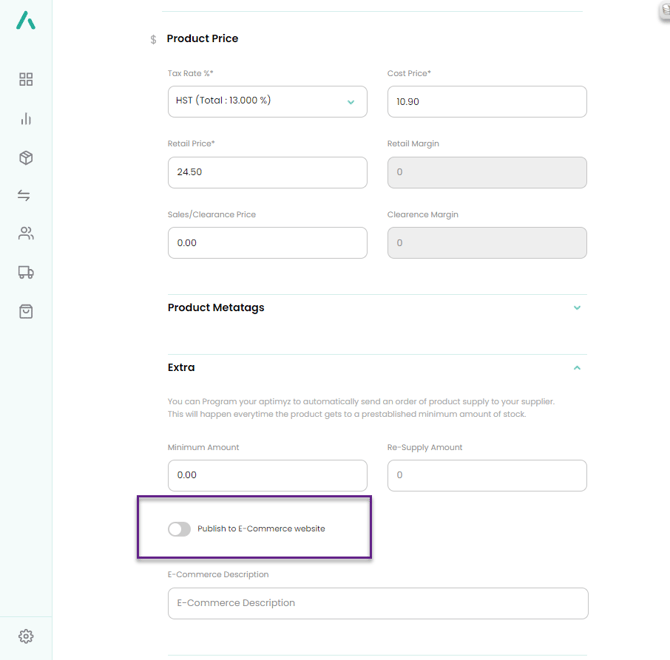The width and height of the screenshot is (670, 660).
Task: Open the delivery truck icon
Action: [26, 272]
